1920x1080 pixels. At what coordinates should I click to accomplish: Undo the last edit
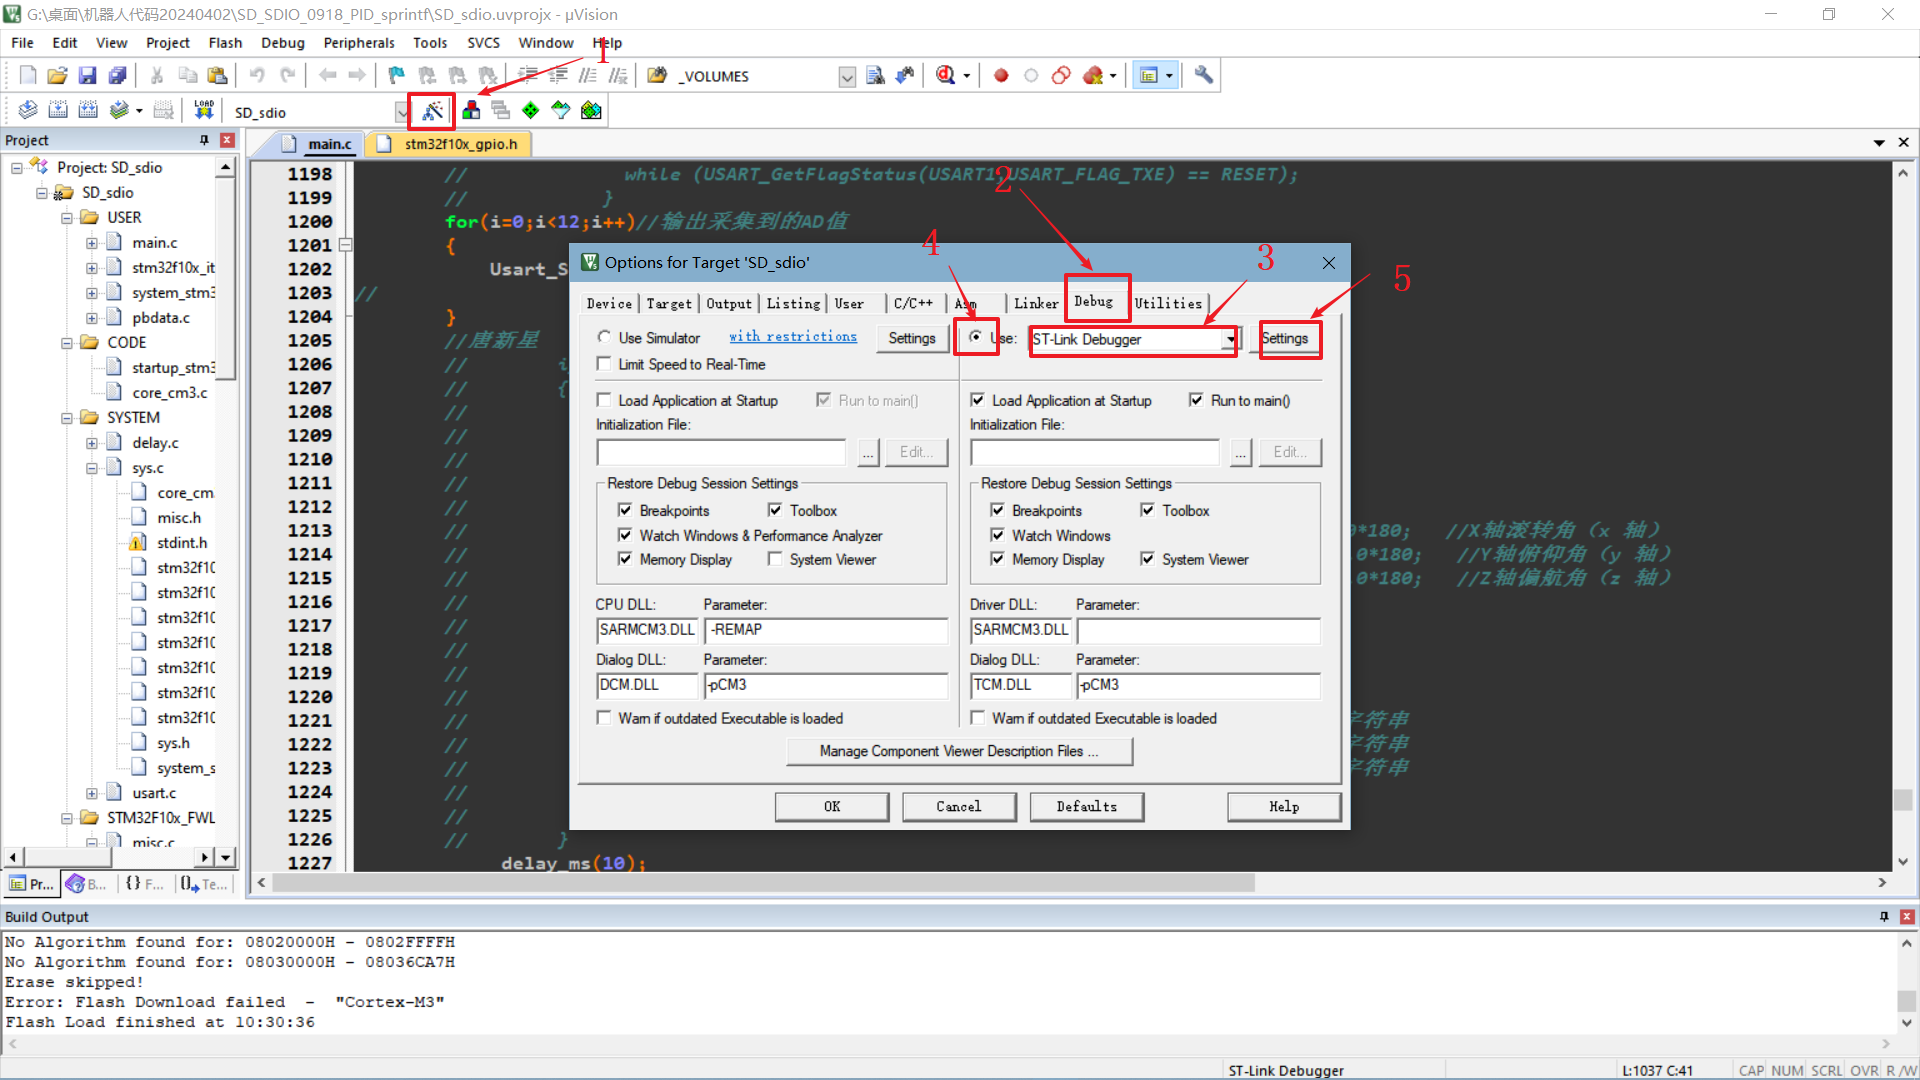coord(257,75)
